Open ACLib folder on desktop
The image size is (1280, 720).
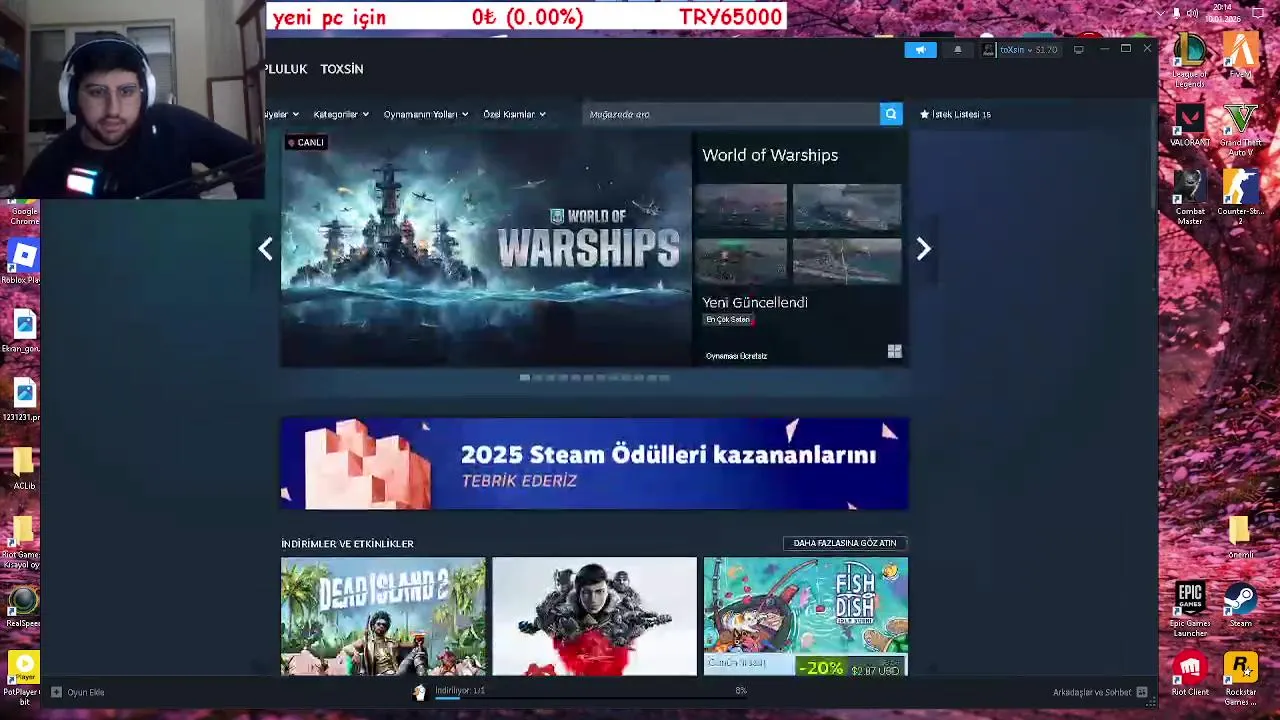24,469
